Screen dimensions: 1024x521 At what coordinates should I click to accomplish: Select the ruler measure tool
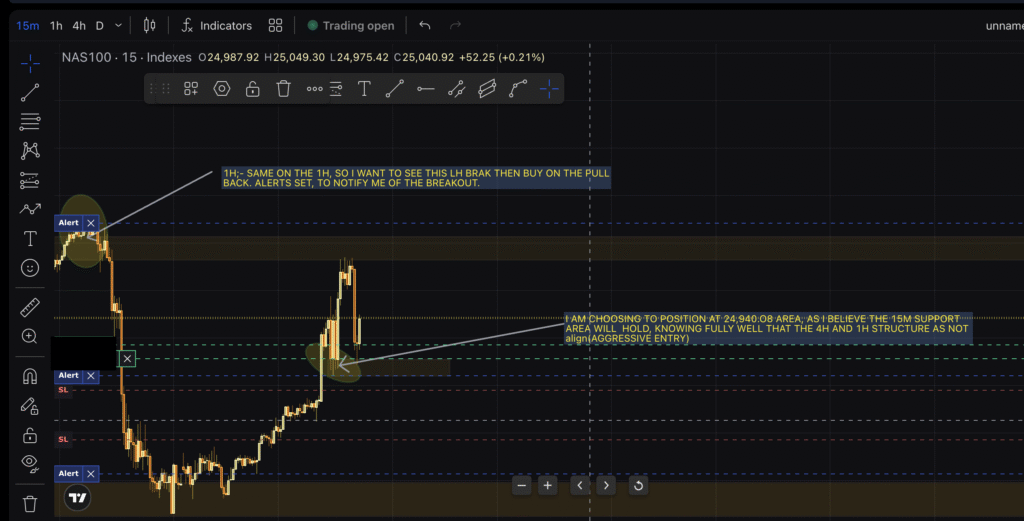tap(30, 307)
